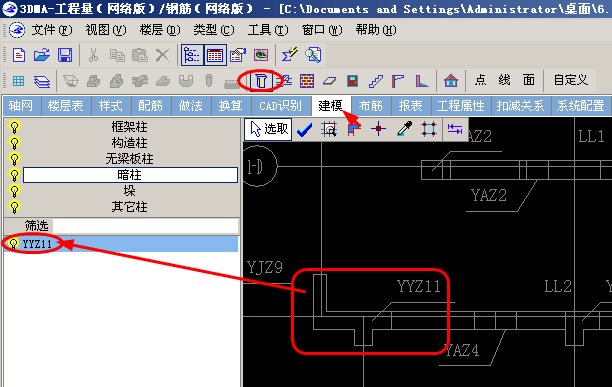Click the Save floppy disk icon
The width and height of the screenshot is (612, 387).
point(65,55)
